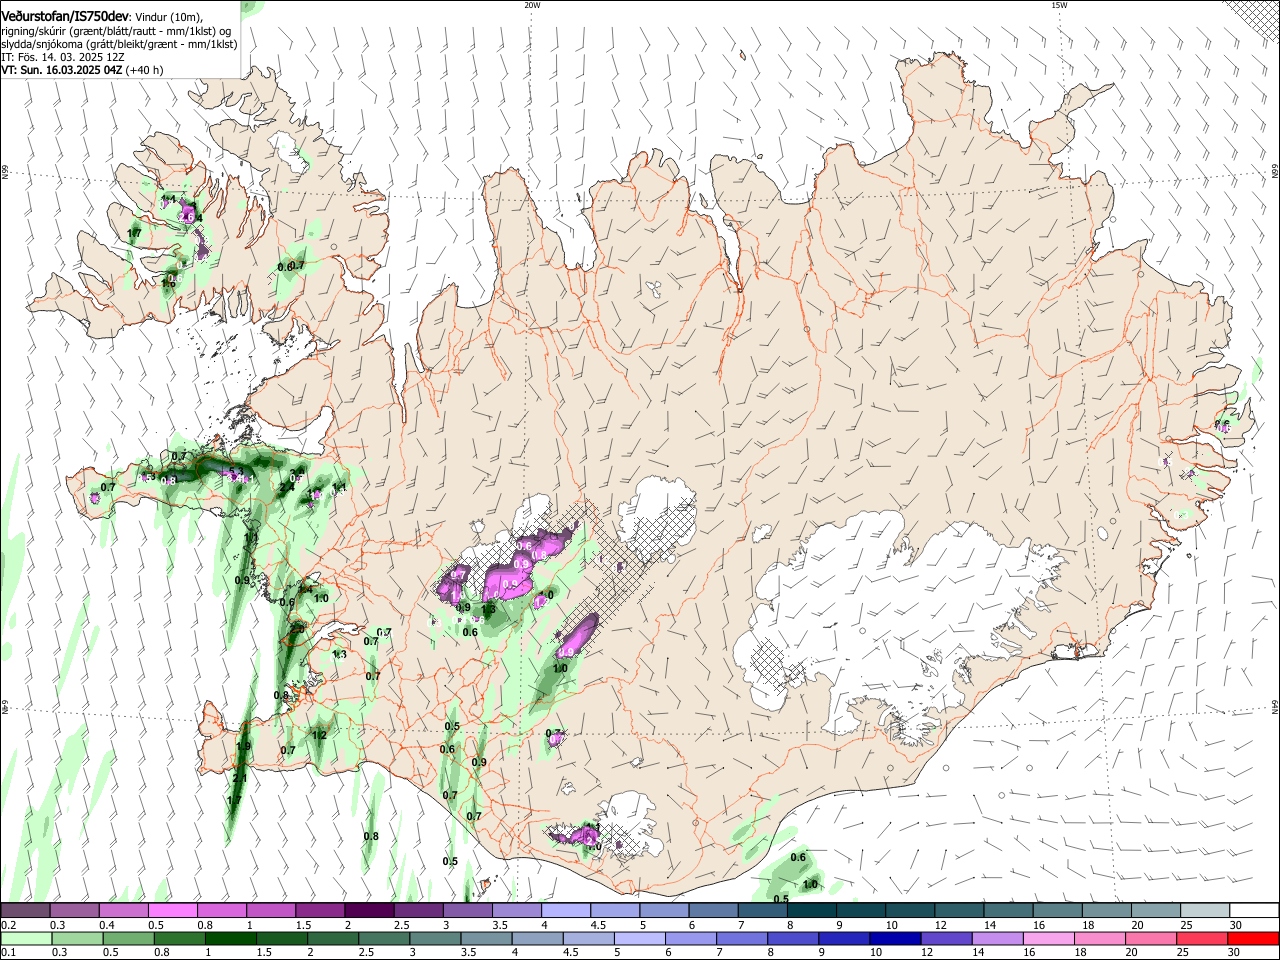
Task: Click the 'VT: Sun. 16.03.2025 04Z' line
Action: click(61, 70)
